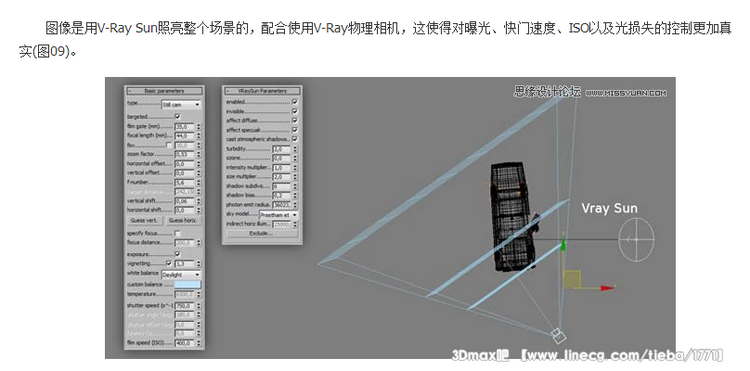Click the film speed (ISO) value field
This screenshot has height=371, width=750.
tap(185, 343)
